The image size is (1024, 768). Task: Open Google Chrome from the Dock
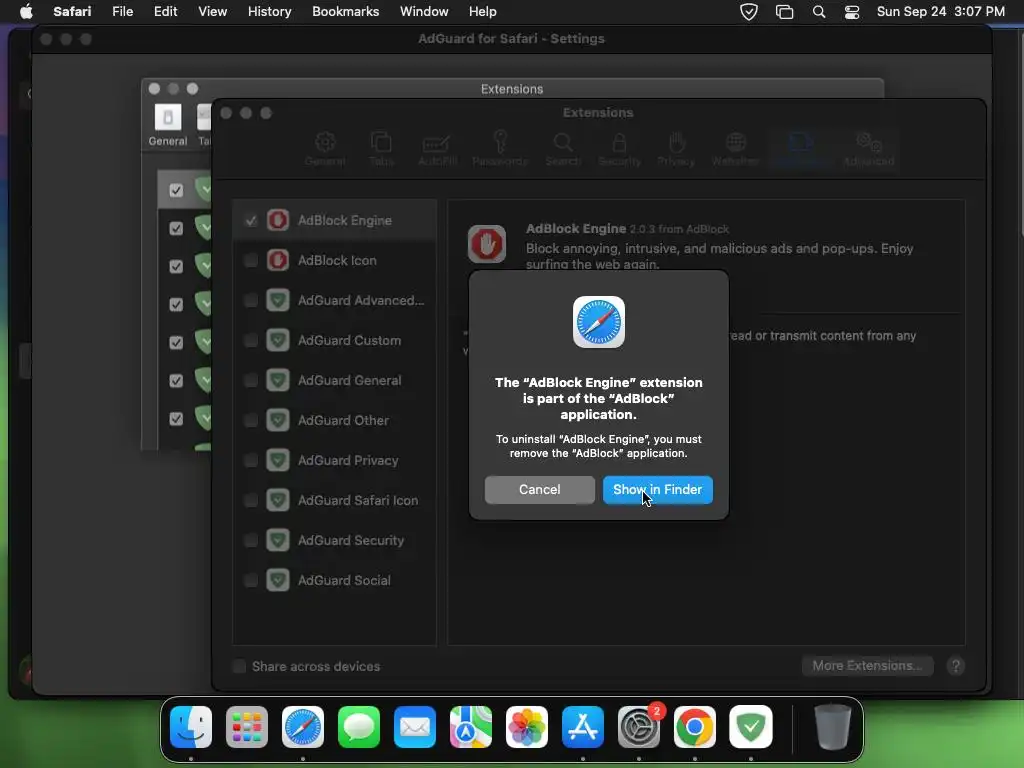point(694,727)
